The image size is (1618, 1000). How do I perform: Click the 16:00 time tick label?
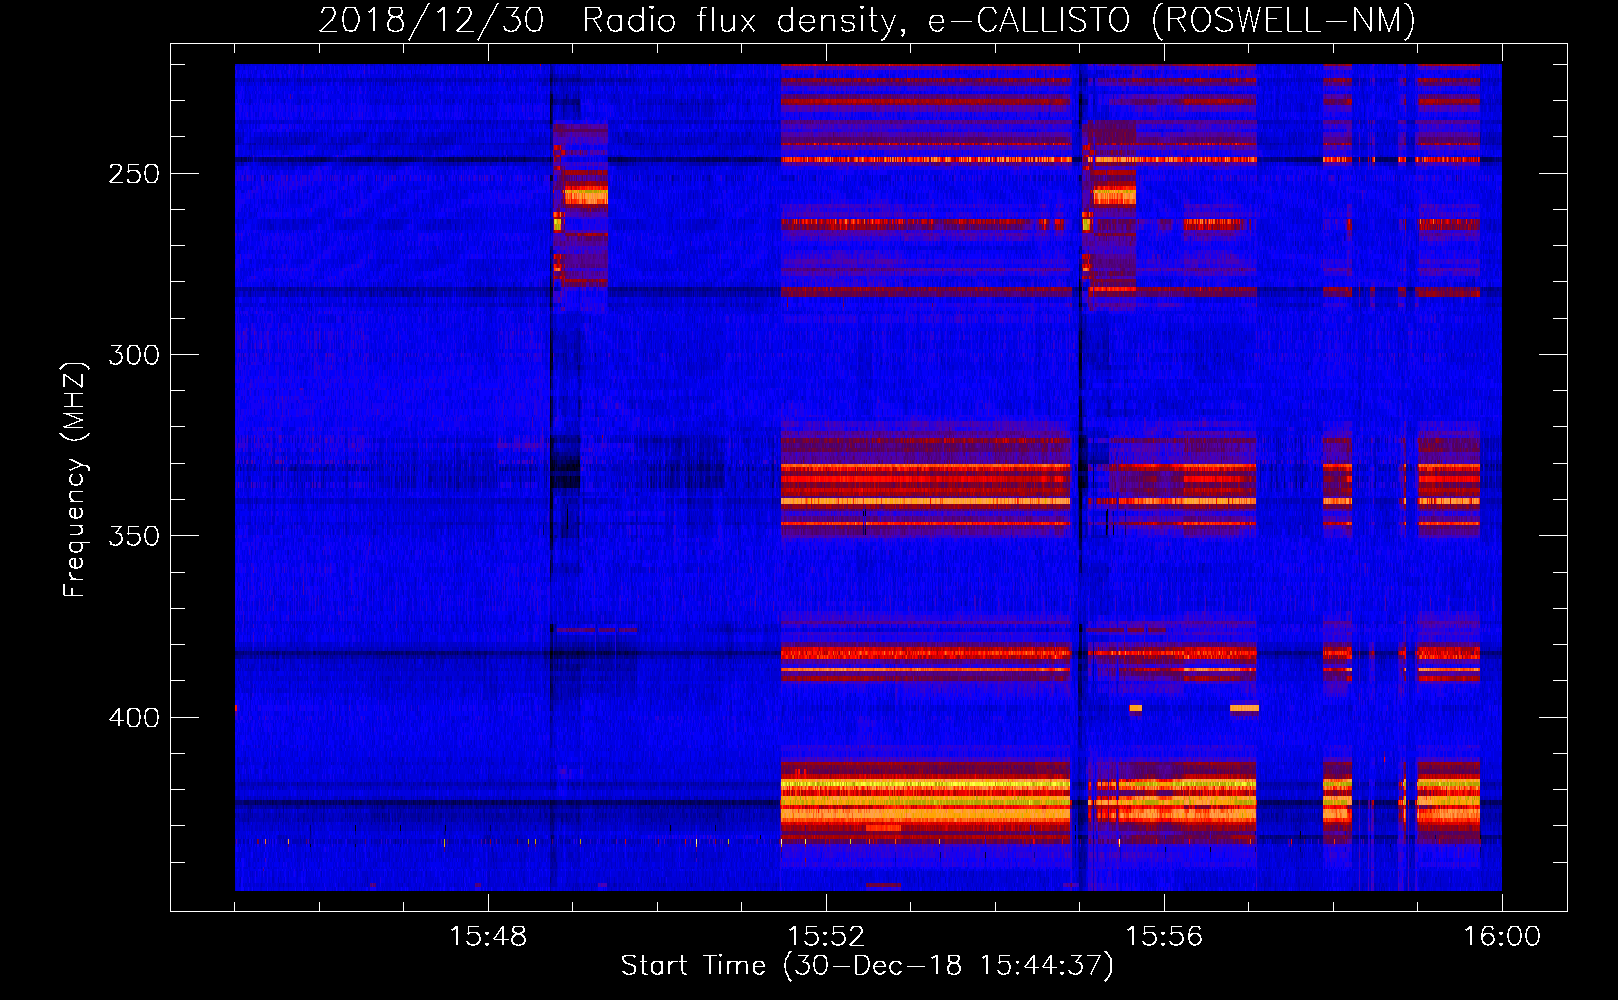(1502, 937)
